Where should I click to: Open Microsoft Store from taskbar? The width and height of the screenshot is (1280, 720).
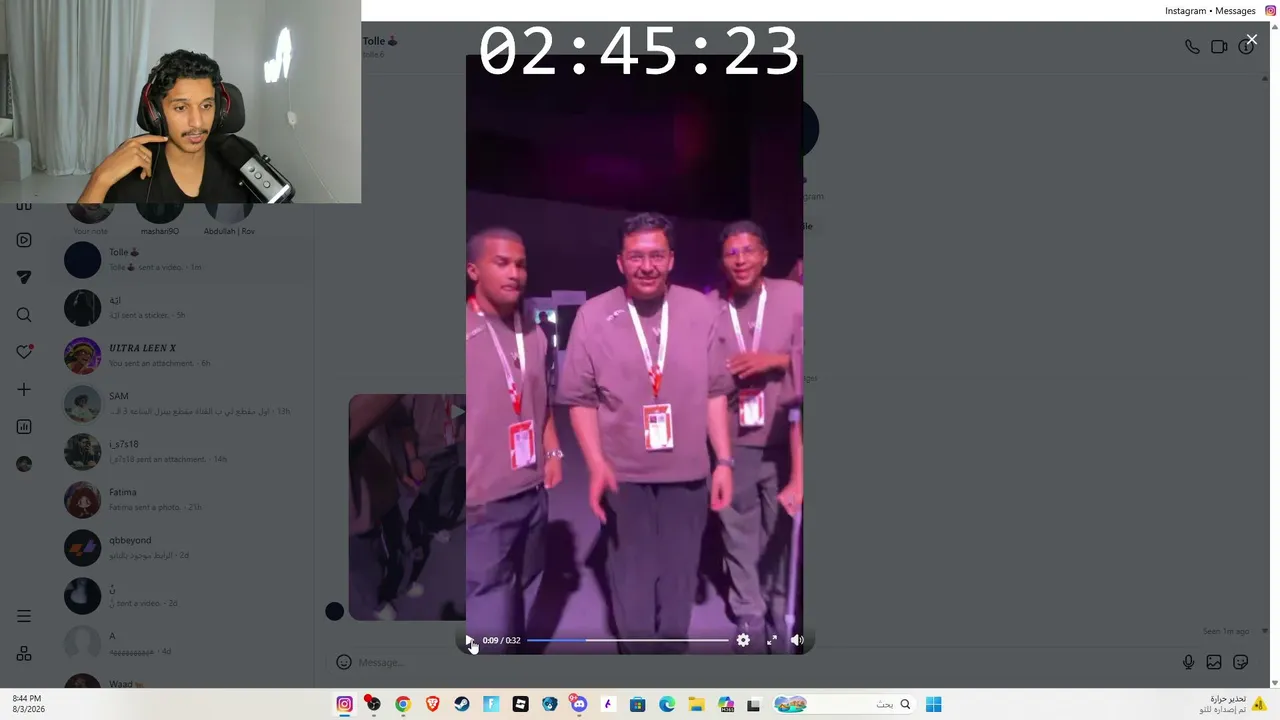point(637,704)
